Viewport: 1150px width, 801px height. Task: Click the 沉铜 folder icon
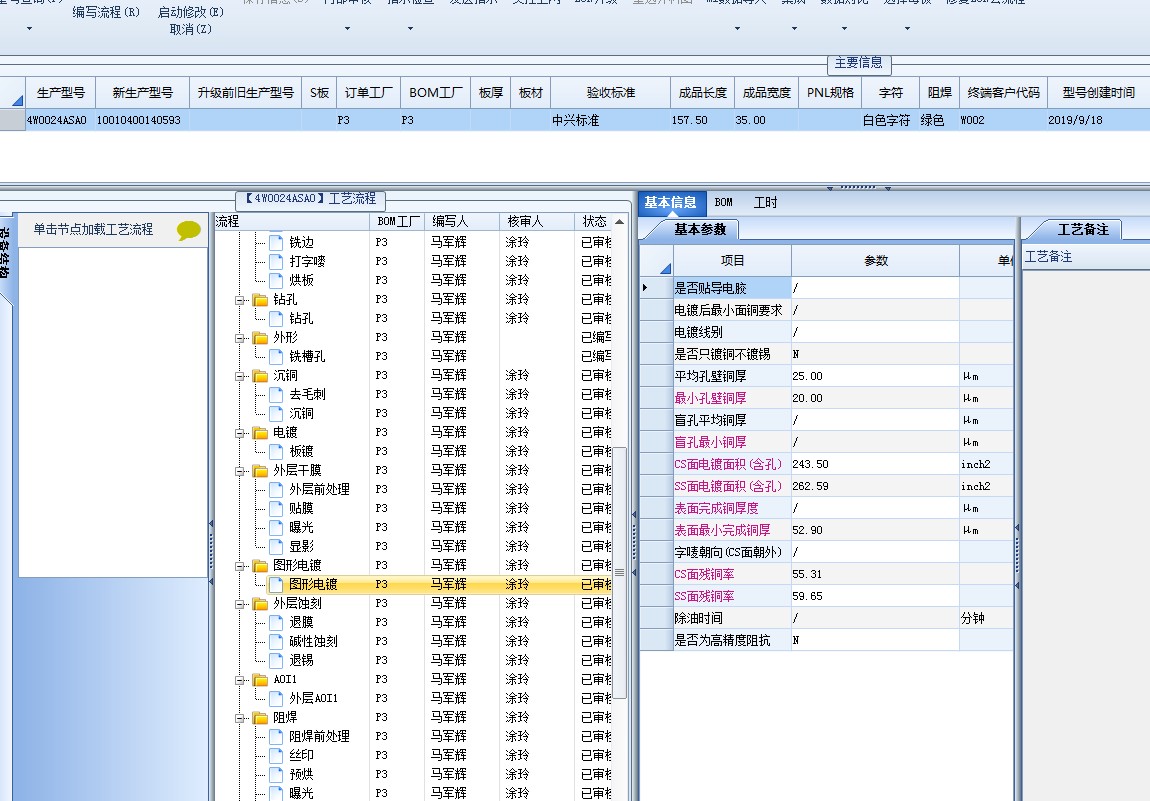click(x=260, y=376)
